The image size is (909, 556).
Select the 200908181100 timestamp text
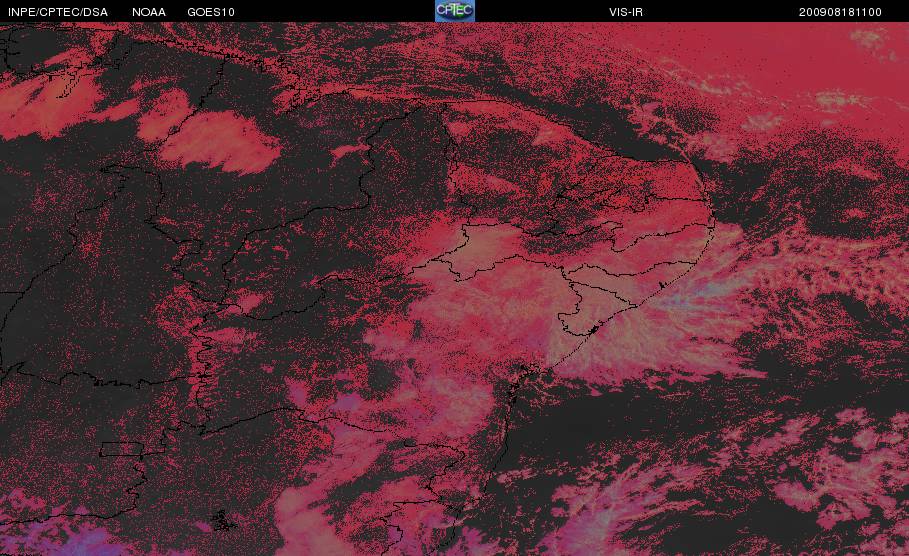click(840, 12)
